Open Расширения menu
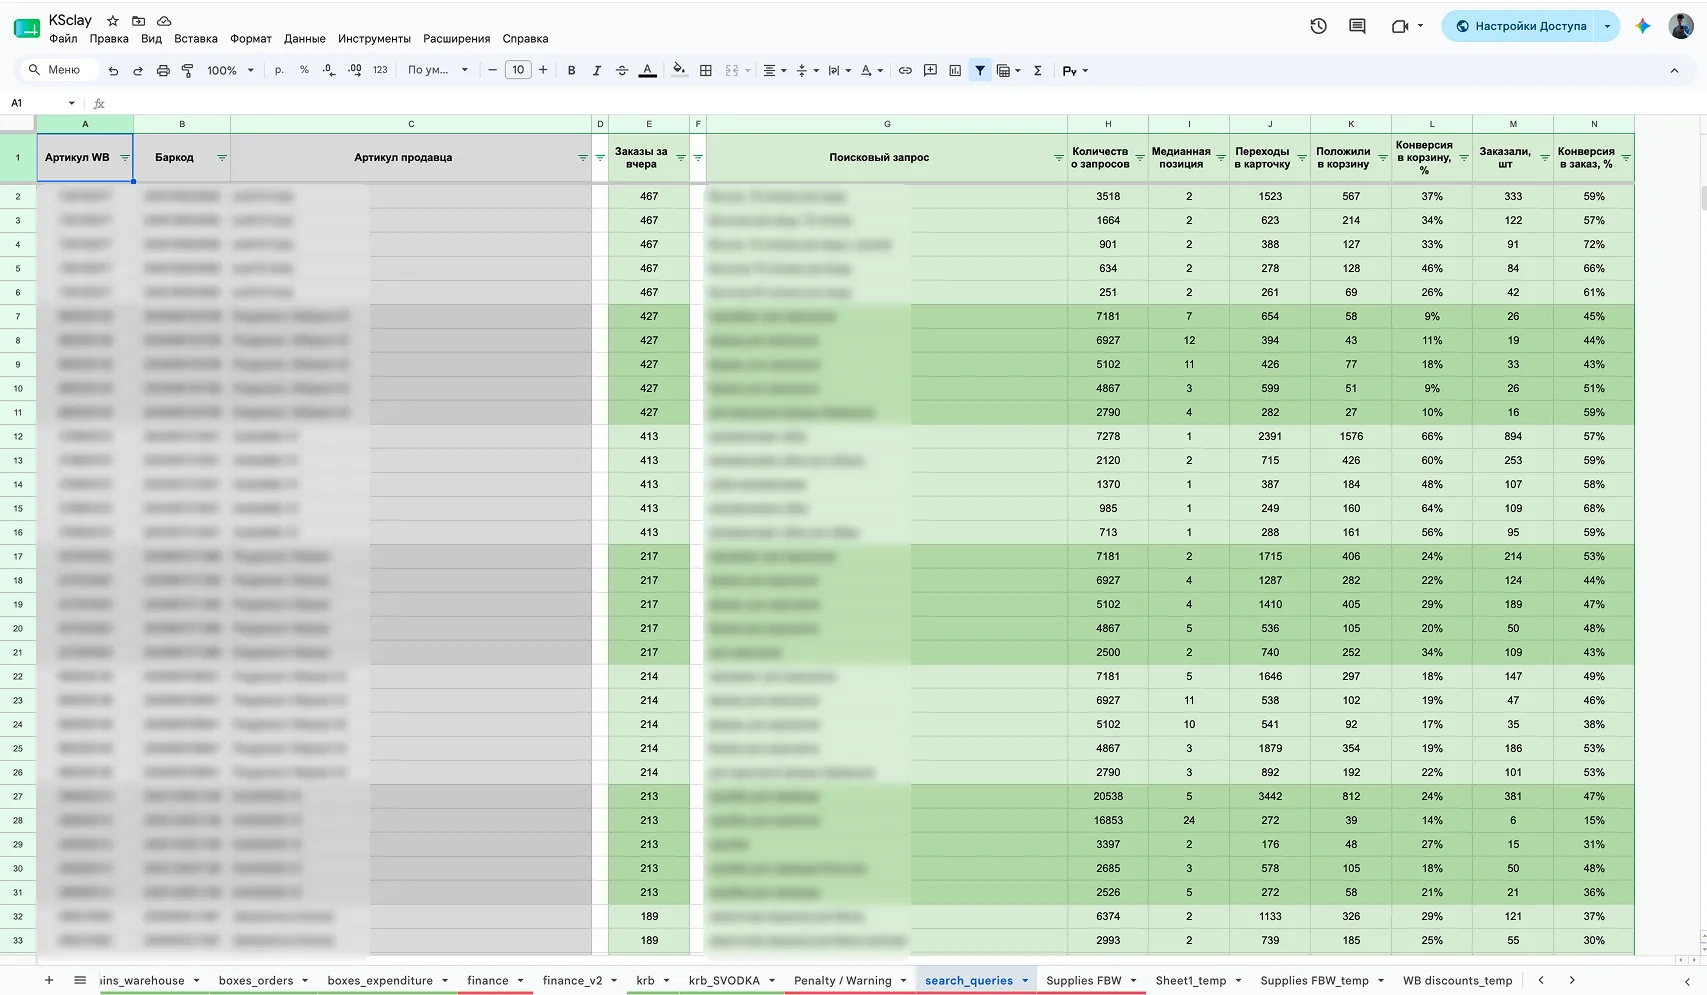The height and width of the screenshot is (995, 1707). (x=456, y=39)
